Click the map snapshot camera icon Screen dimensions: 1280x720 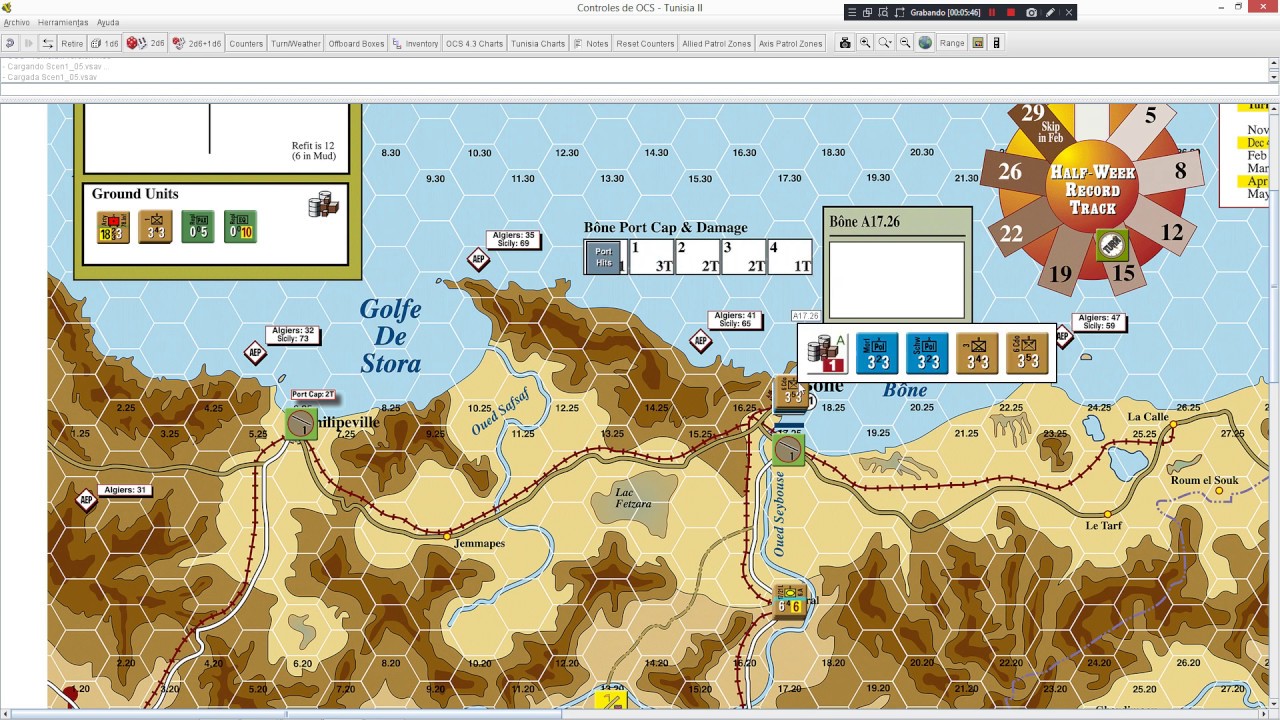click(845, 43)
